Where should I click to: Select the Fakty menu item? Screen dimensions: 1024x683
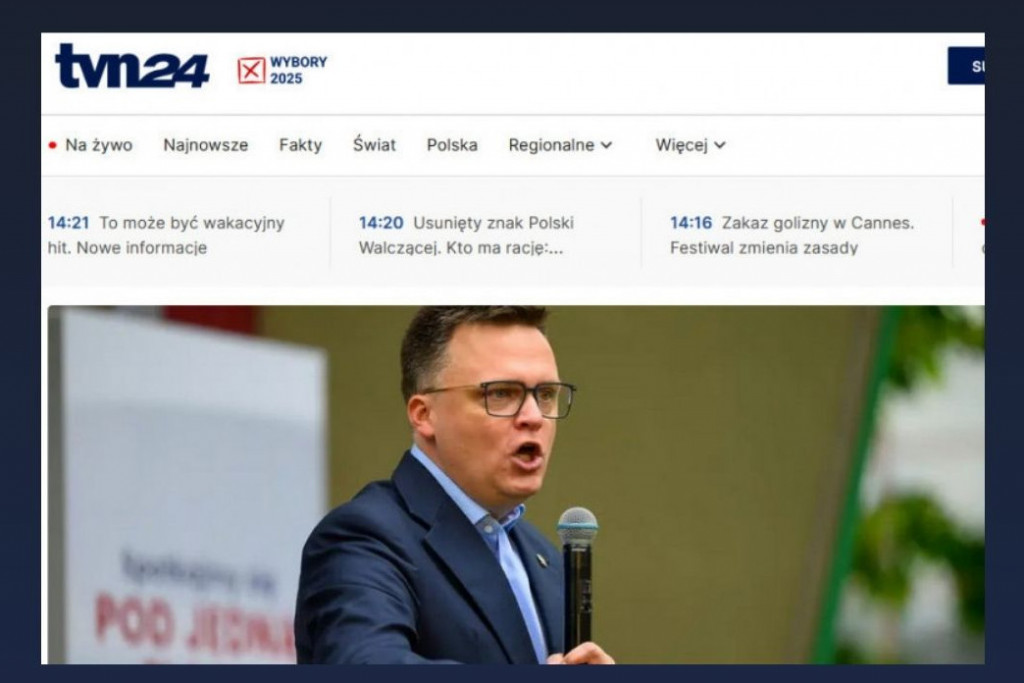click(300, 145)
